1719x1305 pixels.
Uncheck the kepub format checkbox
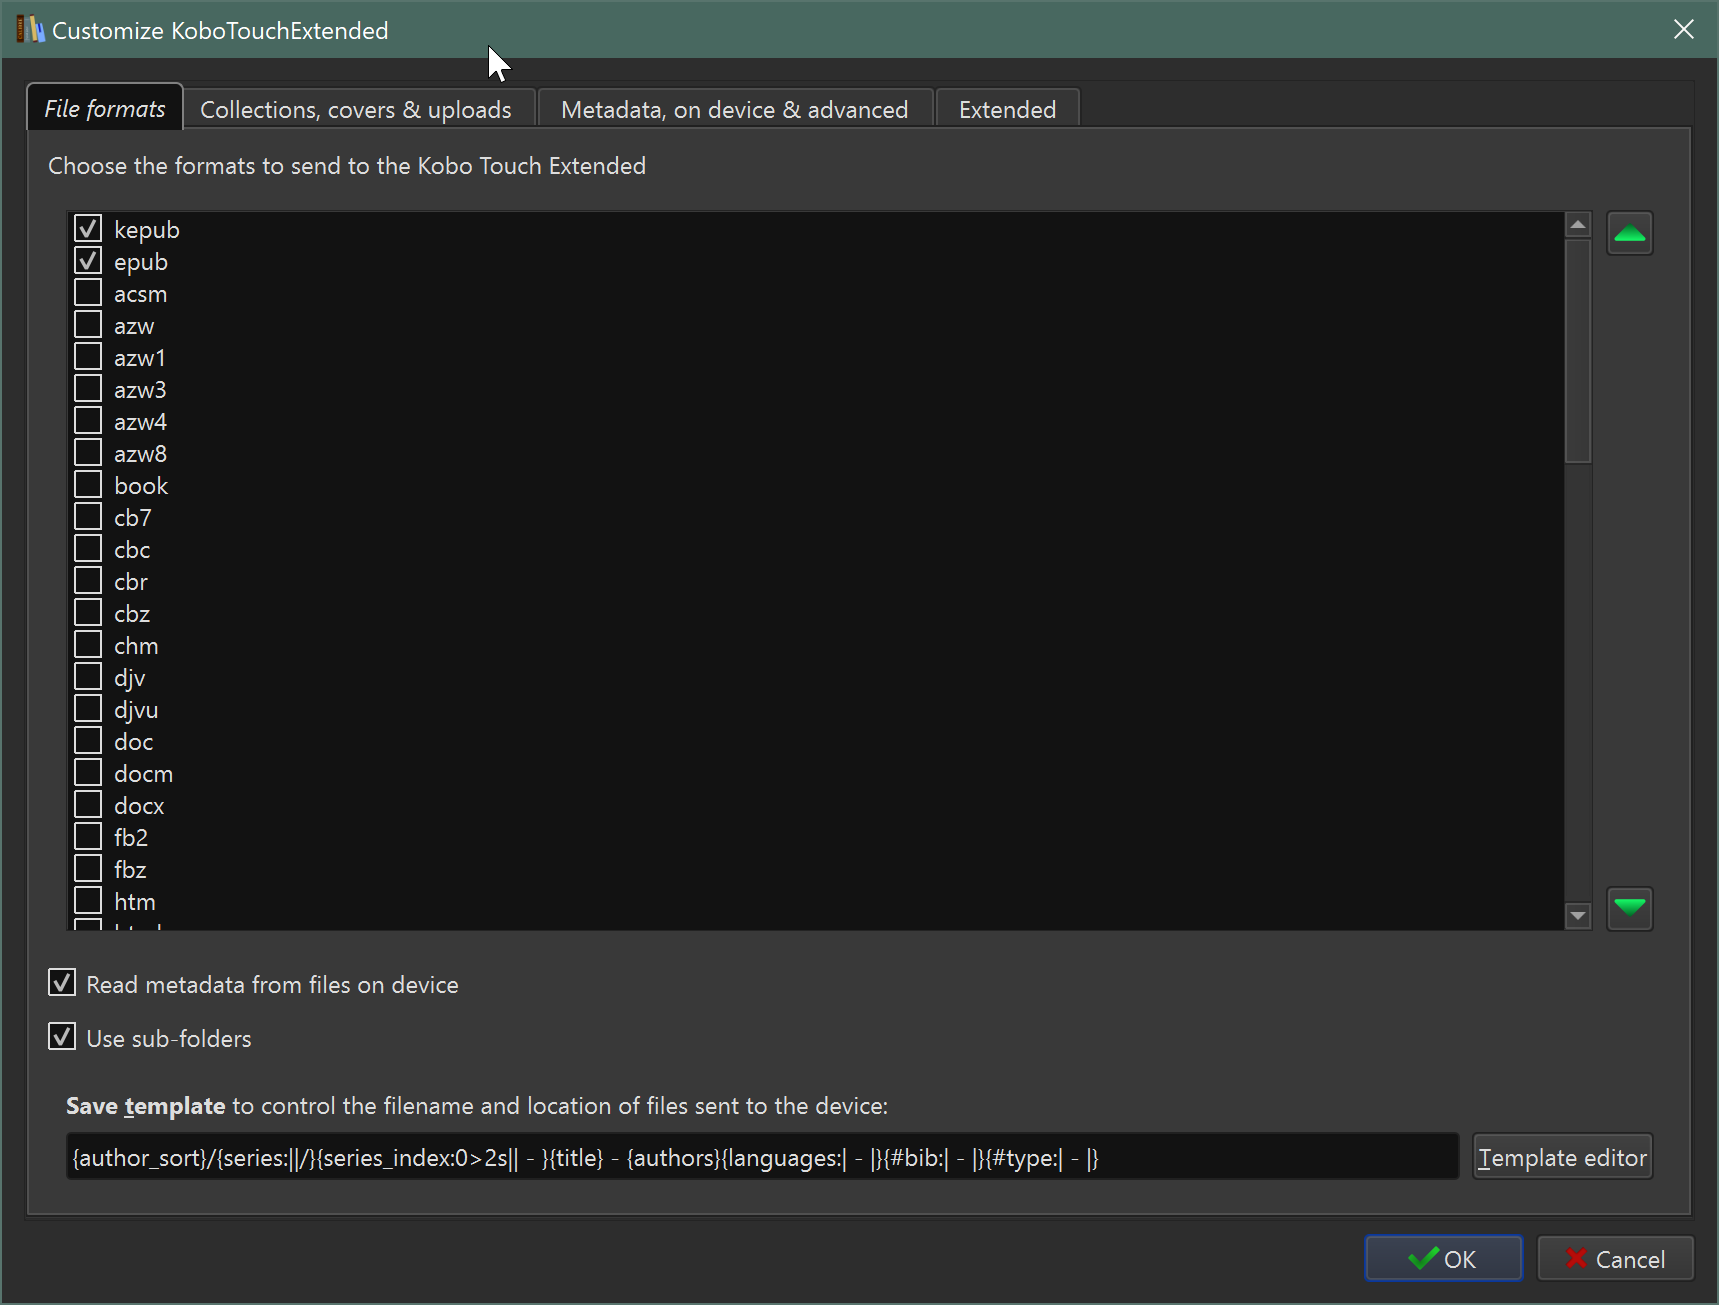(x=88, y=229)
